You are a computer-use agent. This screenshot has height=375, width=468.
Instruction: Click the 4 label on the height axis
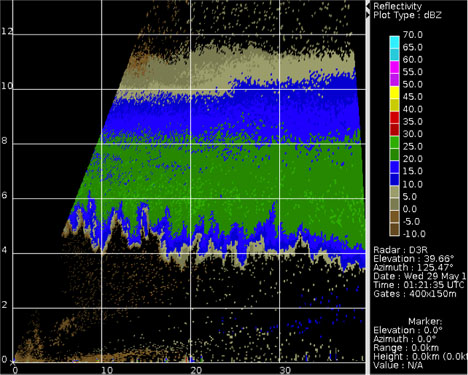coord(4,250)
